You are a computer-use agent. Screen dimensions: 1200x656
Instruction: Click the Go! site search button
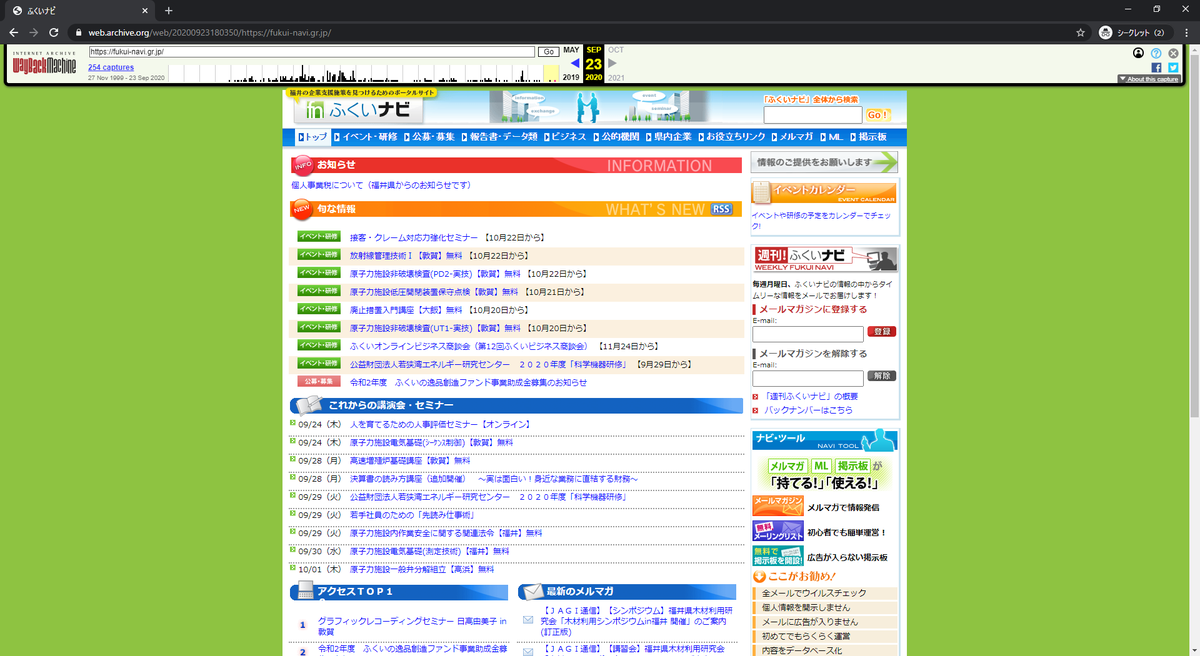pyautogui.click(x=877, y=114)
